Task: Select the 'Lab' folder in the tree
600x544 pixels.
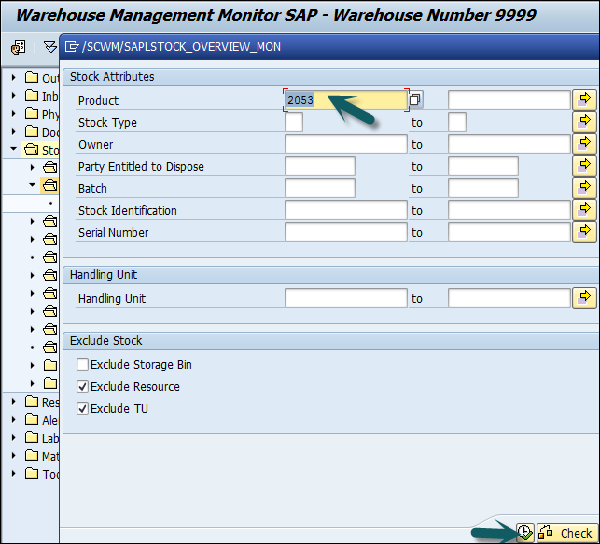Action: pos(42,438)
